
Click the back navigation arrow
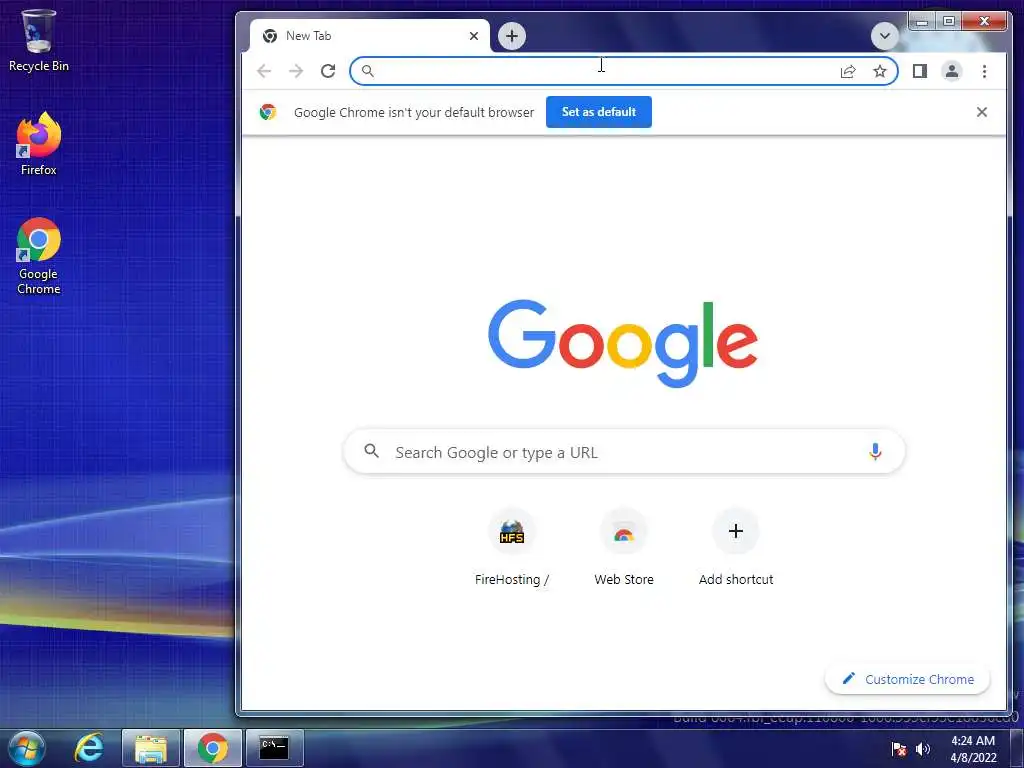(x=264, y=71)
